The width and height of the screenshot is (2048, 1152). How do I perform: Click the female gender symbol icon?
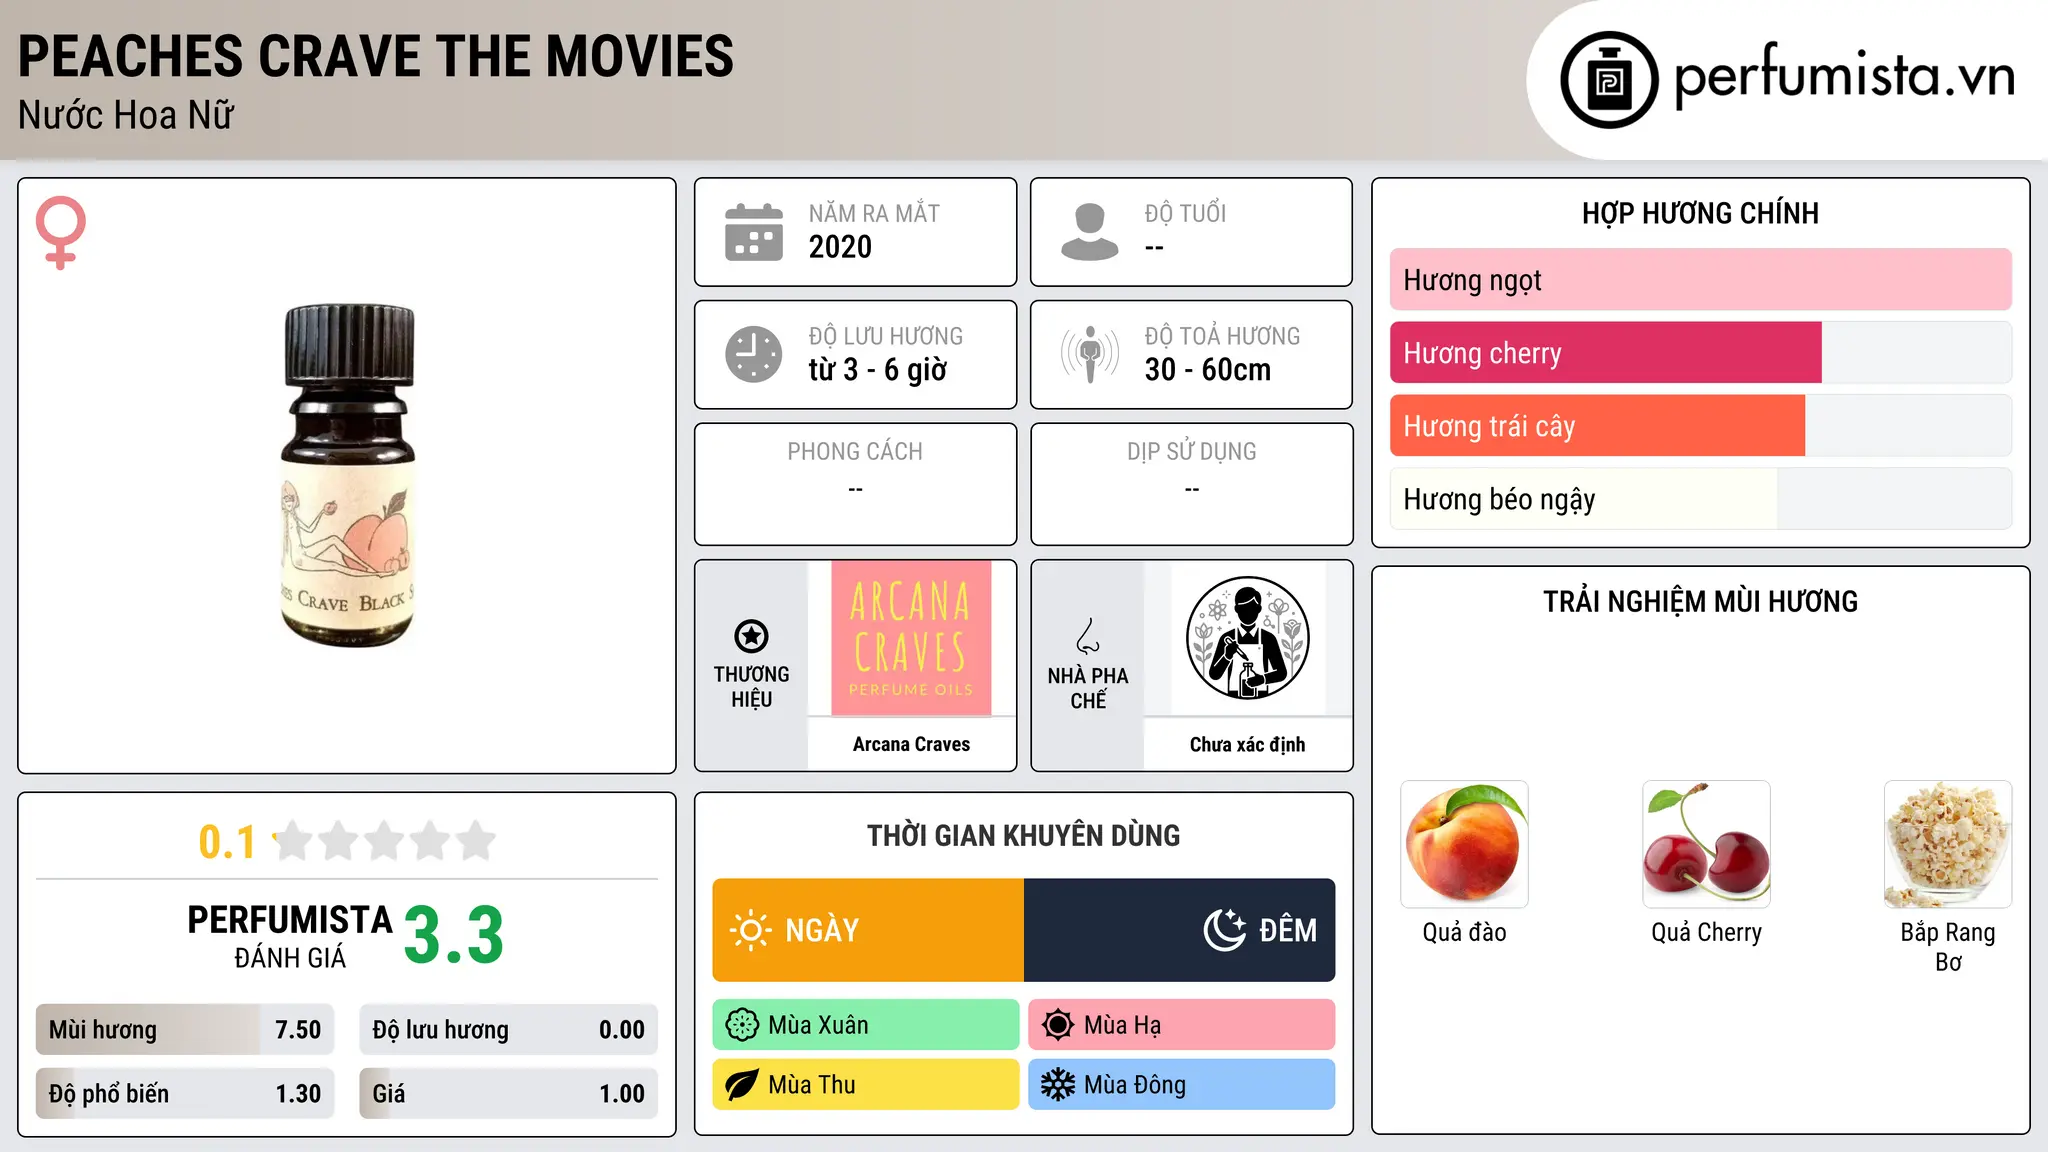point(61,232)
